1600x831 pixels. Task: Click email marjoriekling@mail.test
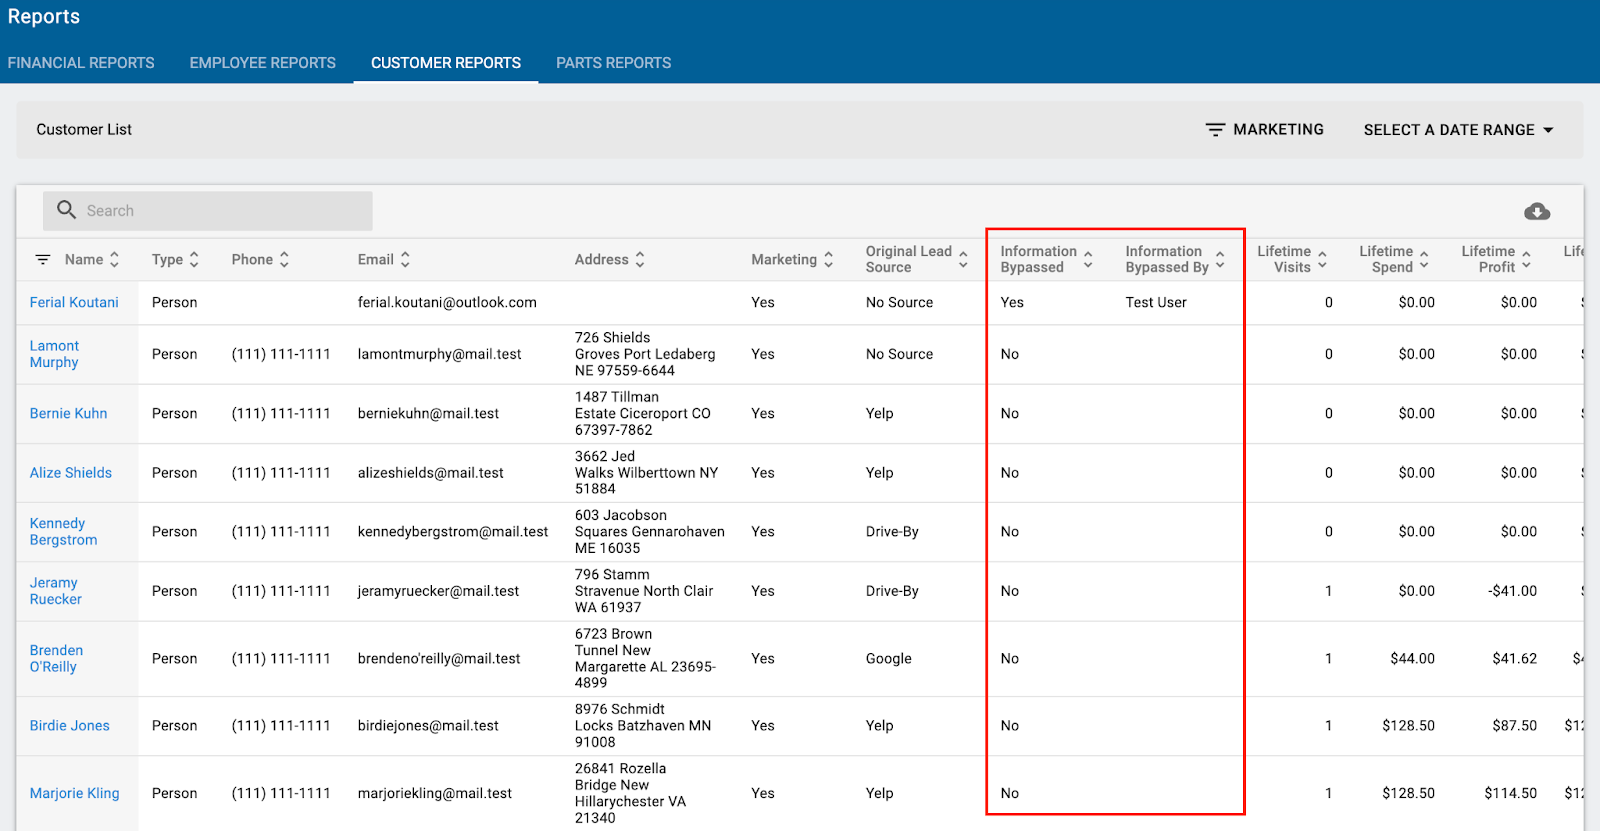coord(435,793)
